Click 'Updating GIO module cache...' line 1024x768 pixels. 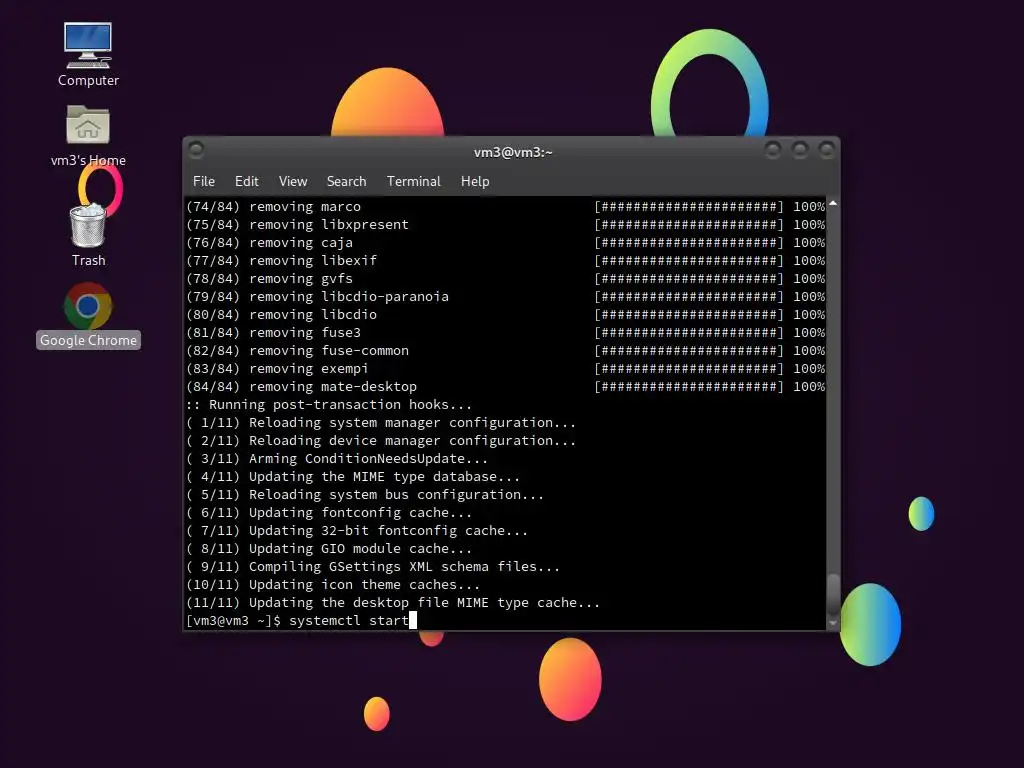tap(328, 549)
